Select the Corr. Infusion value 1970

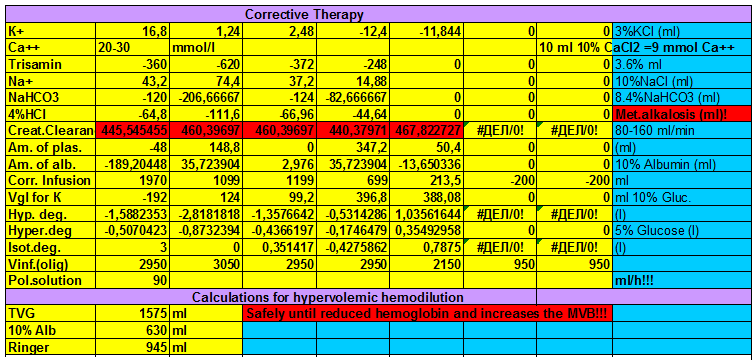pyautogui.click(x=132, y=181)
